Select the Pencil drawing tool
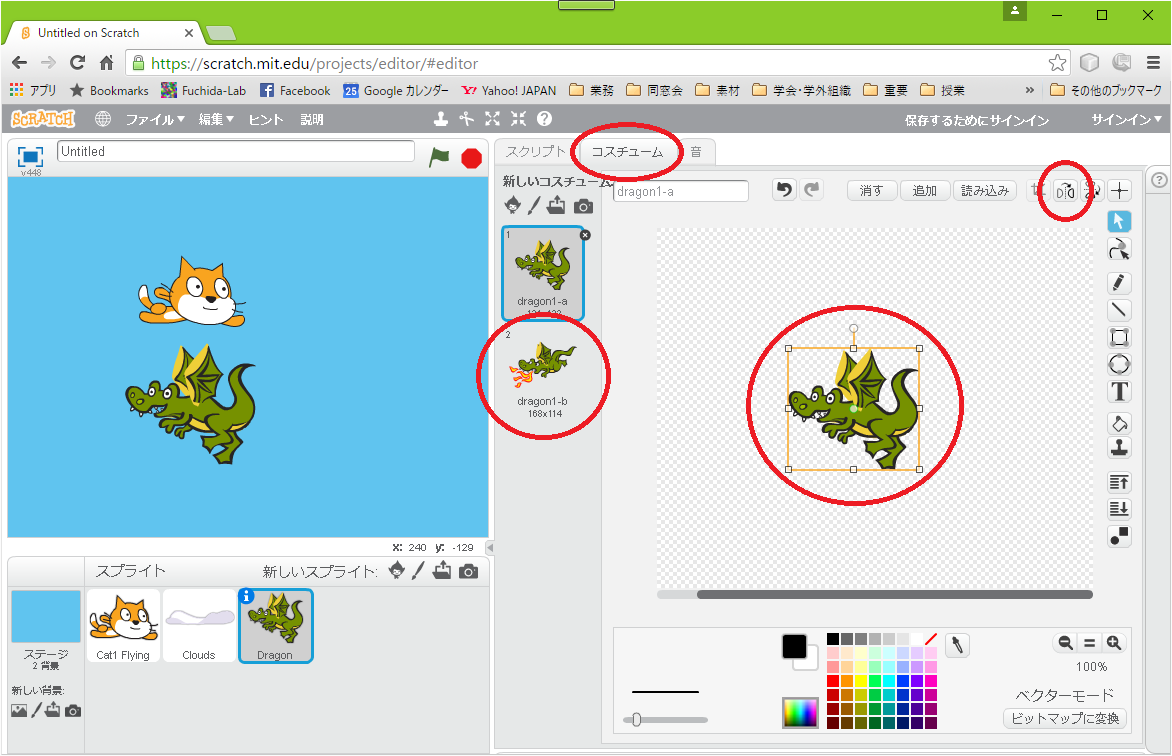1172x756 pixels. point(1120,283)
